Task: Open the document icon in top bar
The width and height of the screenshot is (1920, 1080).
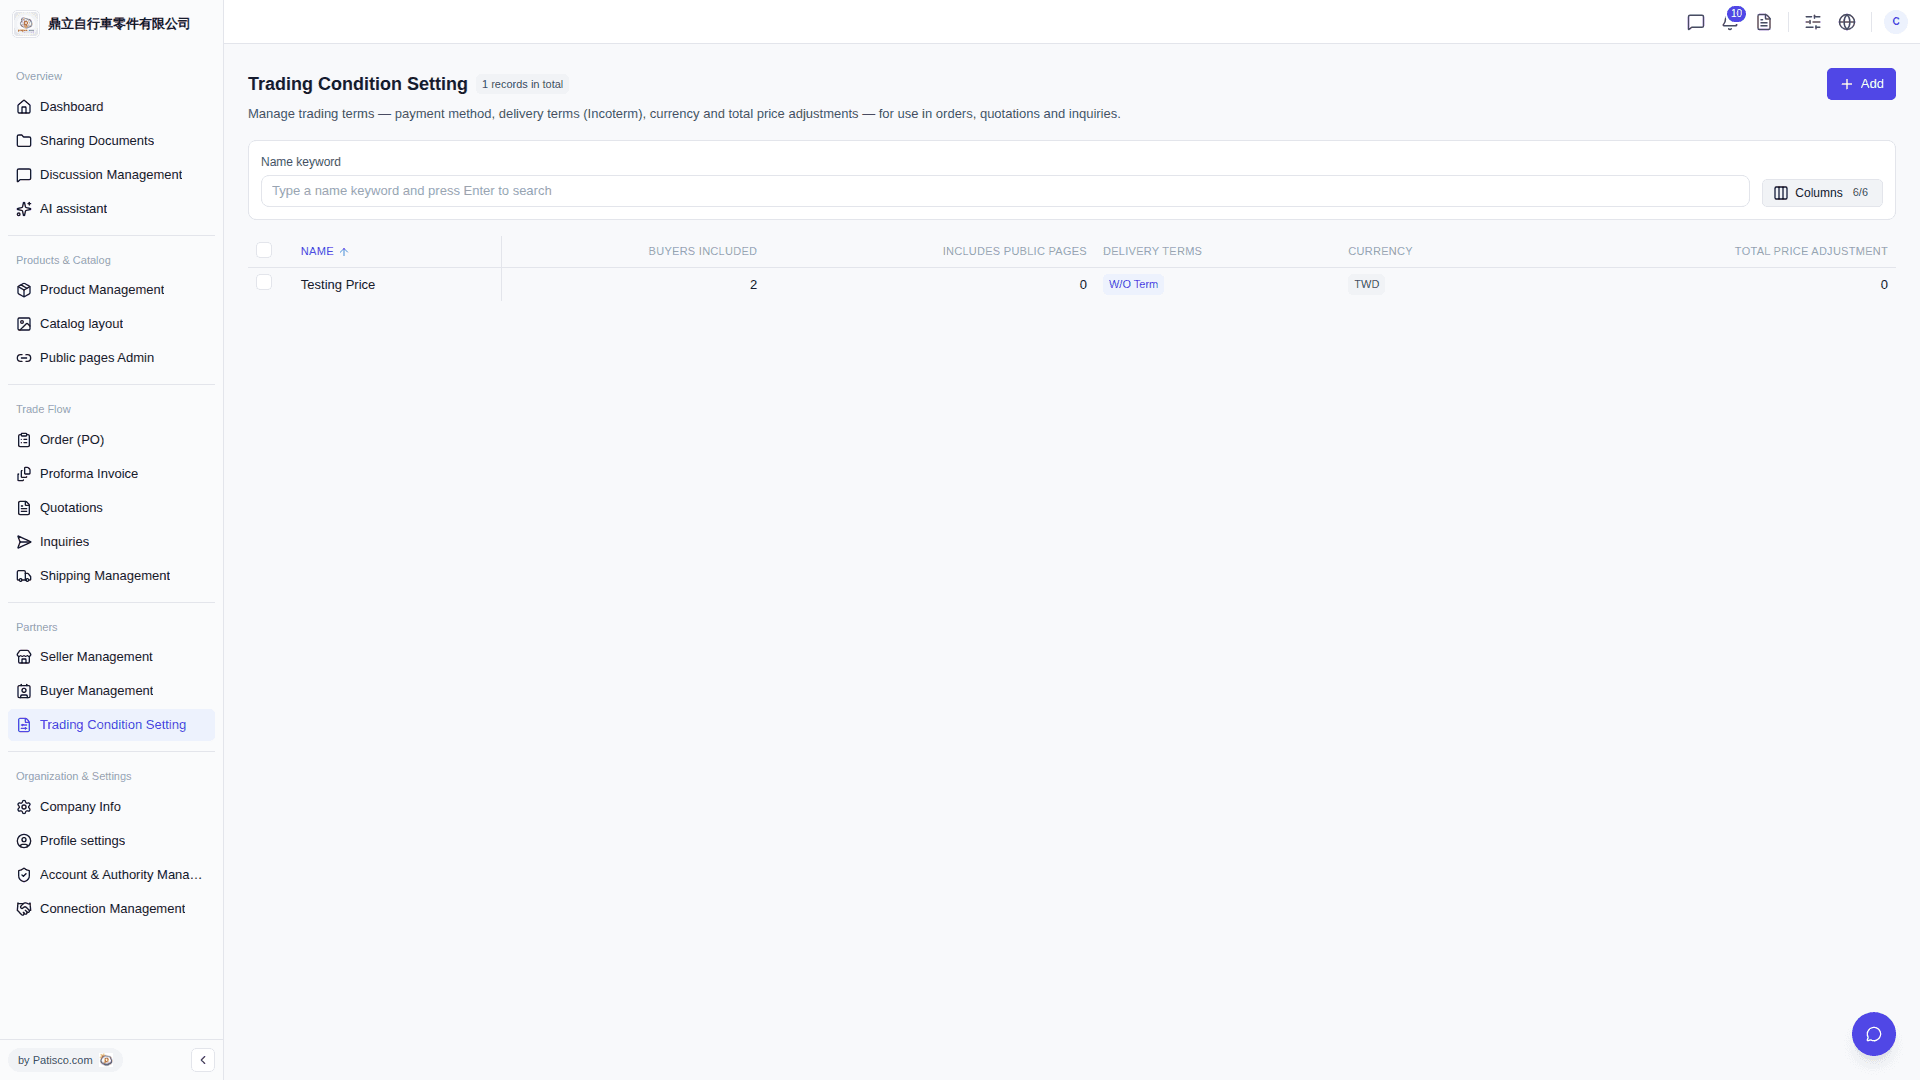Action: click(1764, 22)
